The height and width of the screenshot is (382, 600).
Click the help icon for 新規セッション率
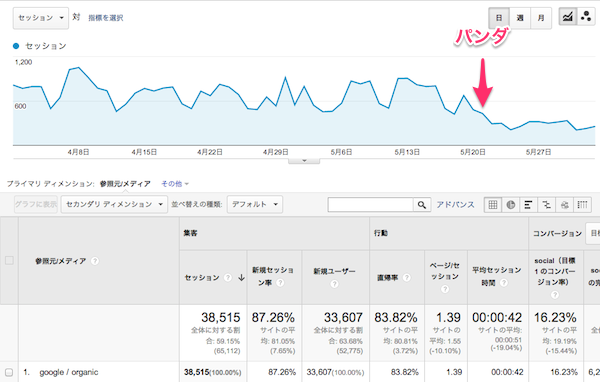[280, 283]
